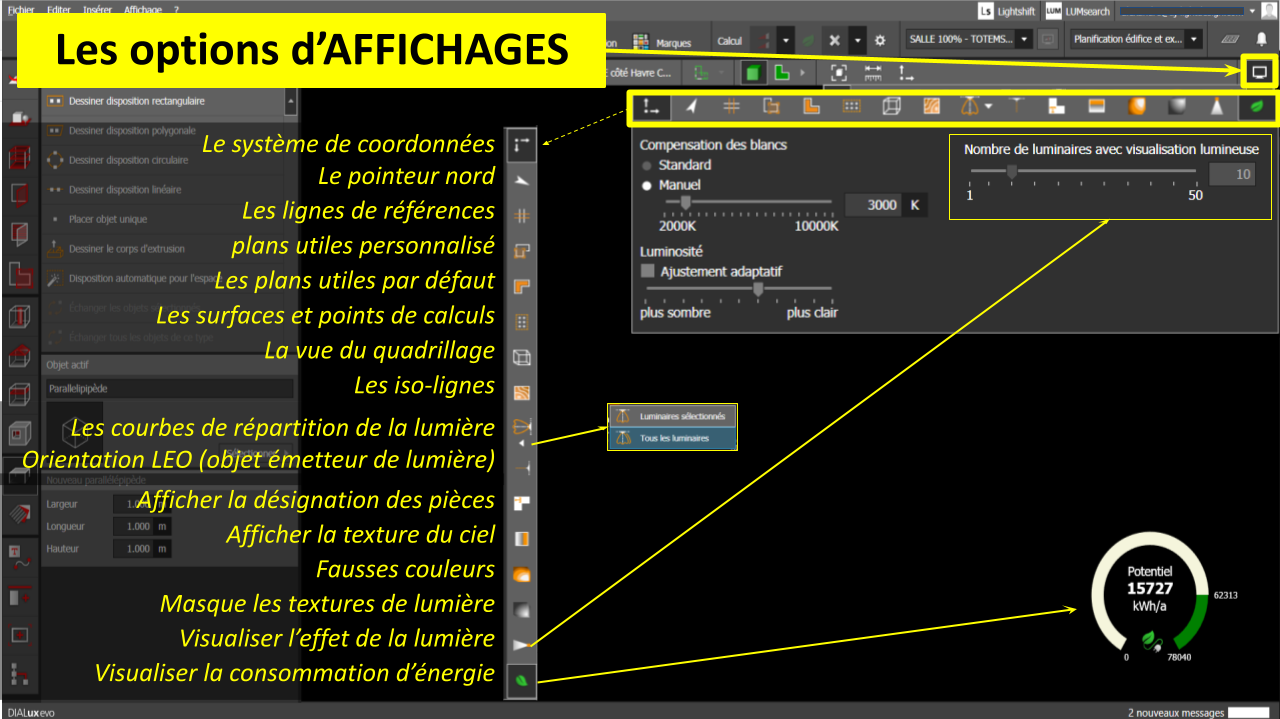Click Placer objet unique
This screenshot has width=1280, height=719.
point(165,219)
